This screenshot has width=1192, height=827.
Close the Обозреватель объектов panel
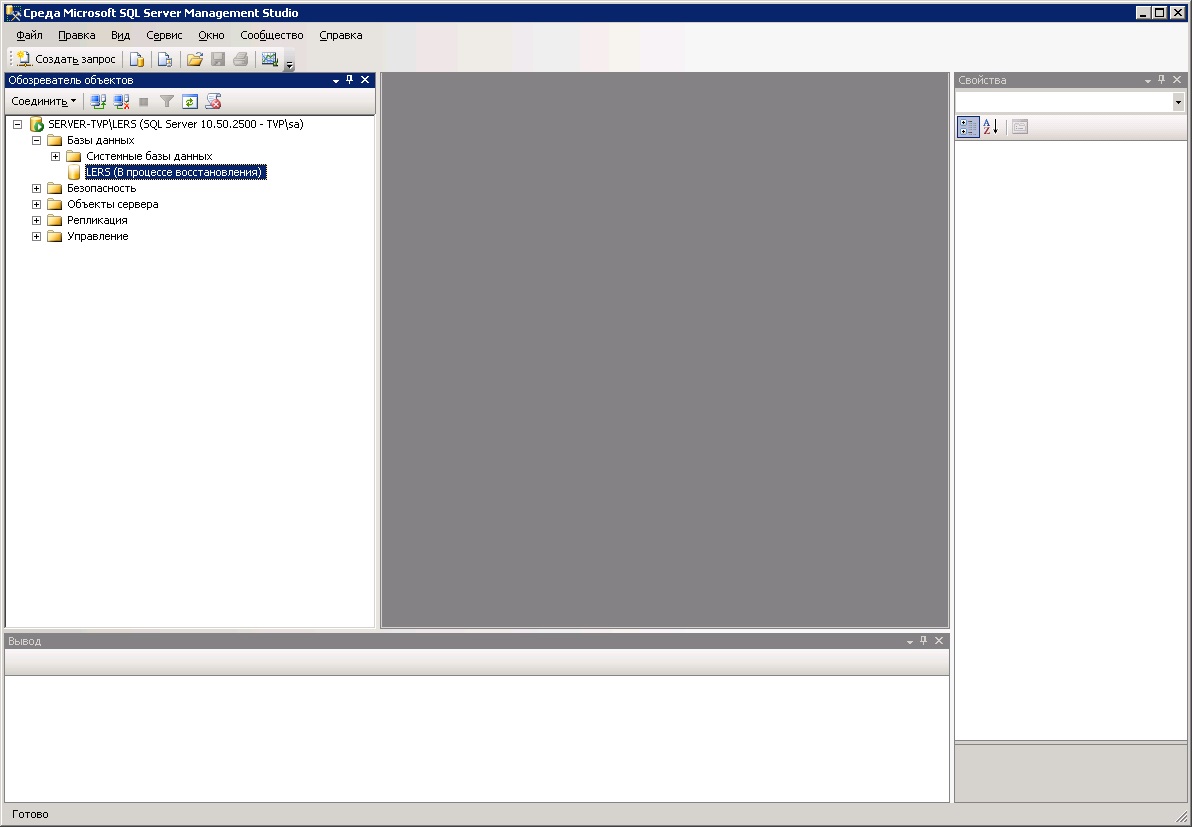365,80
